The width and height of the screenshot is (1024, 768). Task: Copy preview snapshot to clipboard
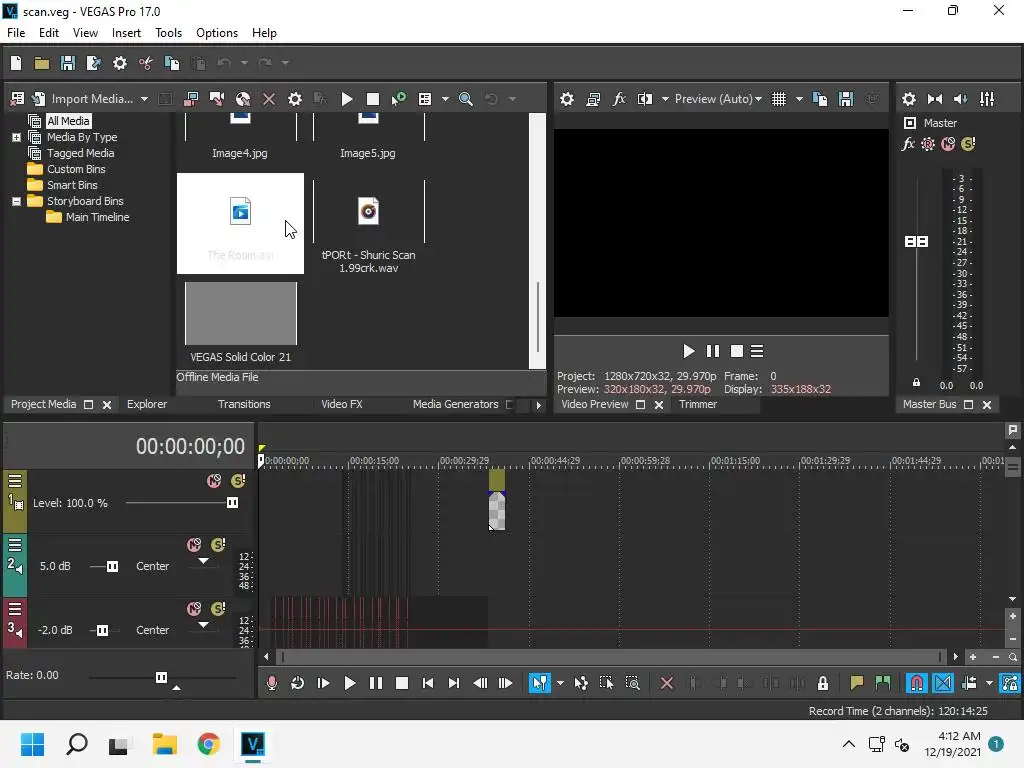coord(820,99)
